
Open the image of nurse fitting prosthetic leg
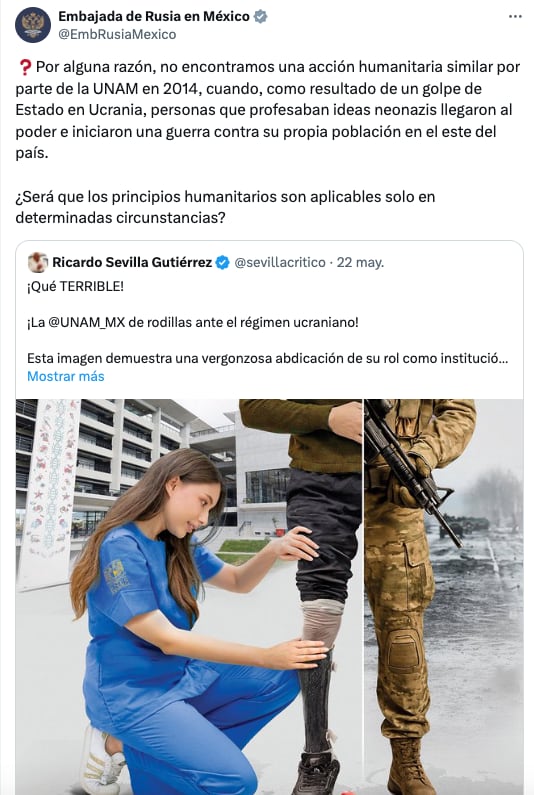189,597
